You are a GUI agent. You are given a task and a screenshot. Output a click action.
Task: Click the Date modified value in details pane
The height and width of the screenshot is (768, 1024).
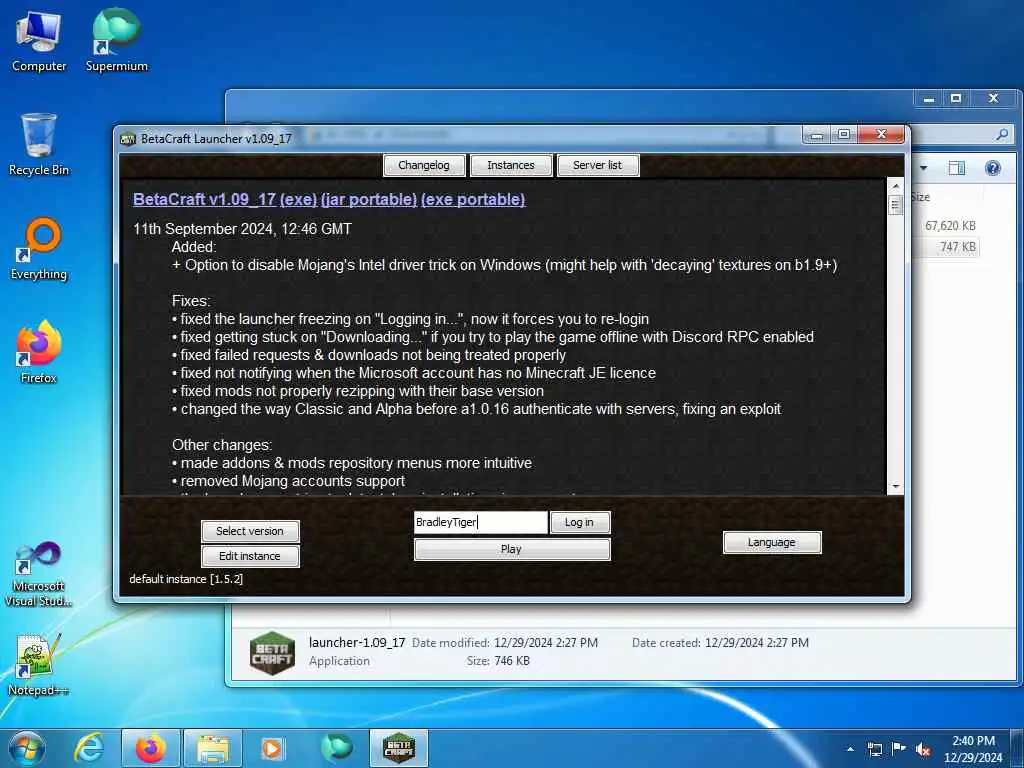[x=546, y=643]
